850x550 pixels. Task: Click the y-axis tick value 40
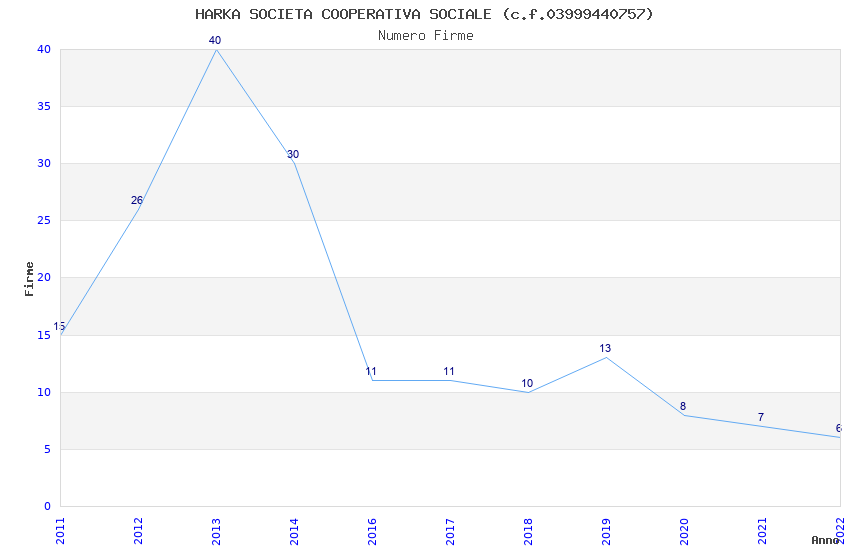tap(44, 49)
